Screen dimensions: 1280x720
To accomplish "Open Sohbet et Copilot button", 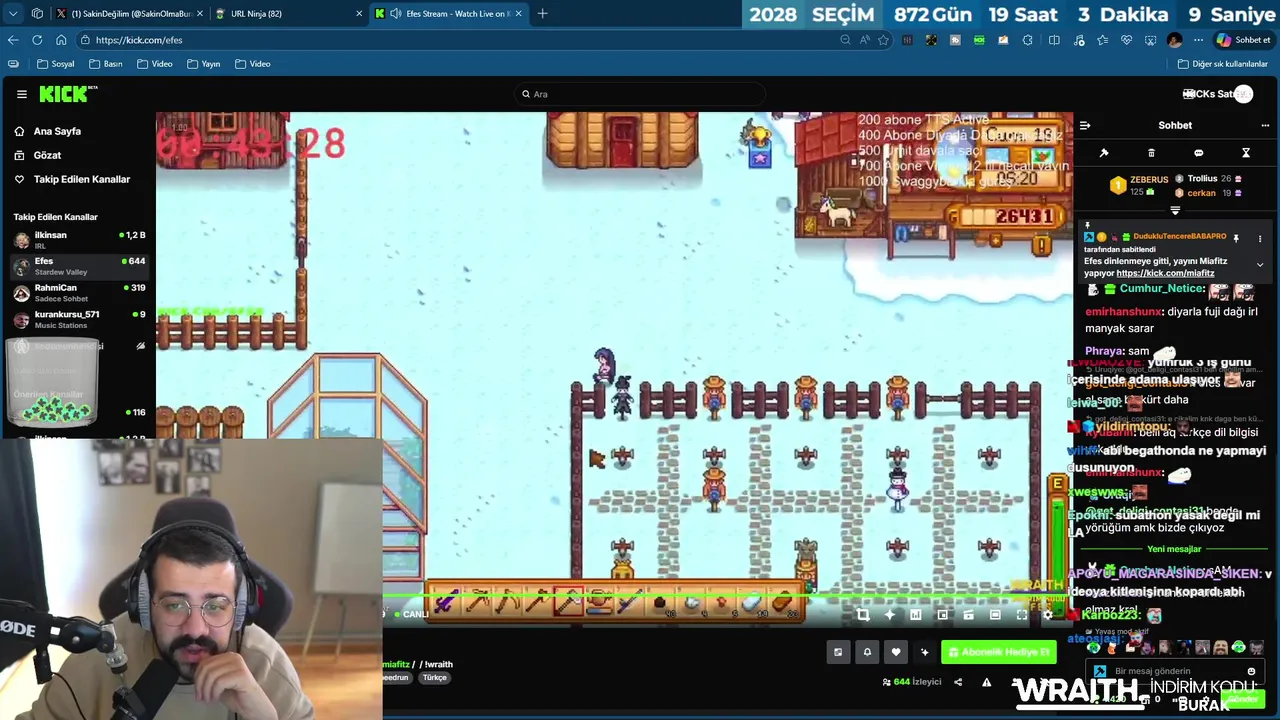I will click(x=1243, y=40).
